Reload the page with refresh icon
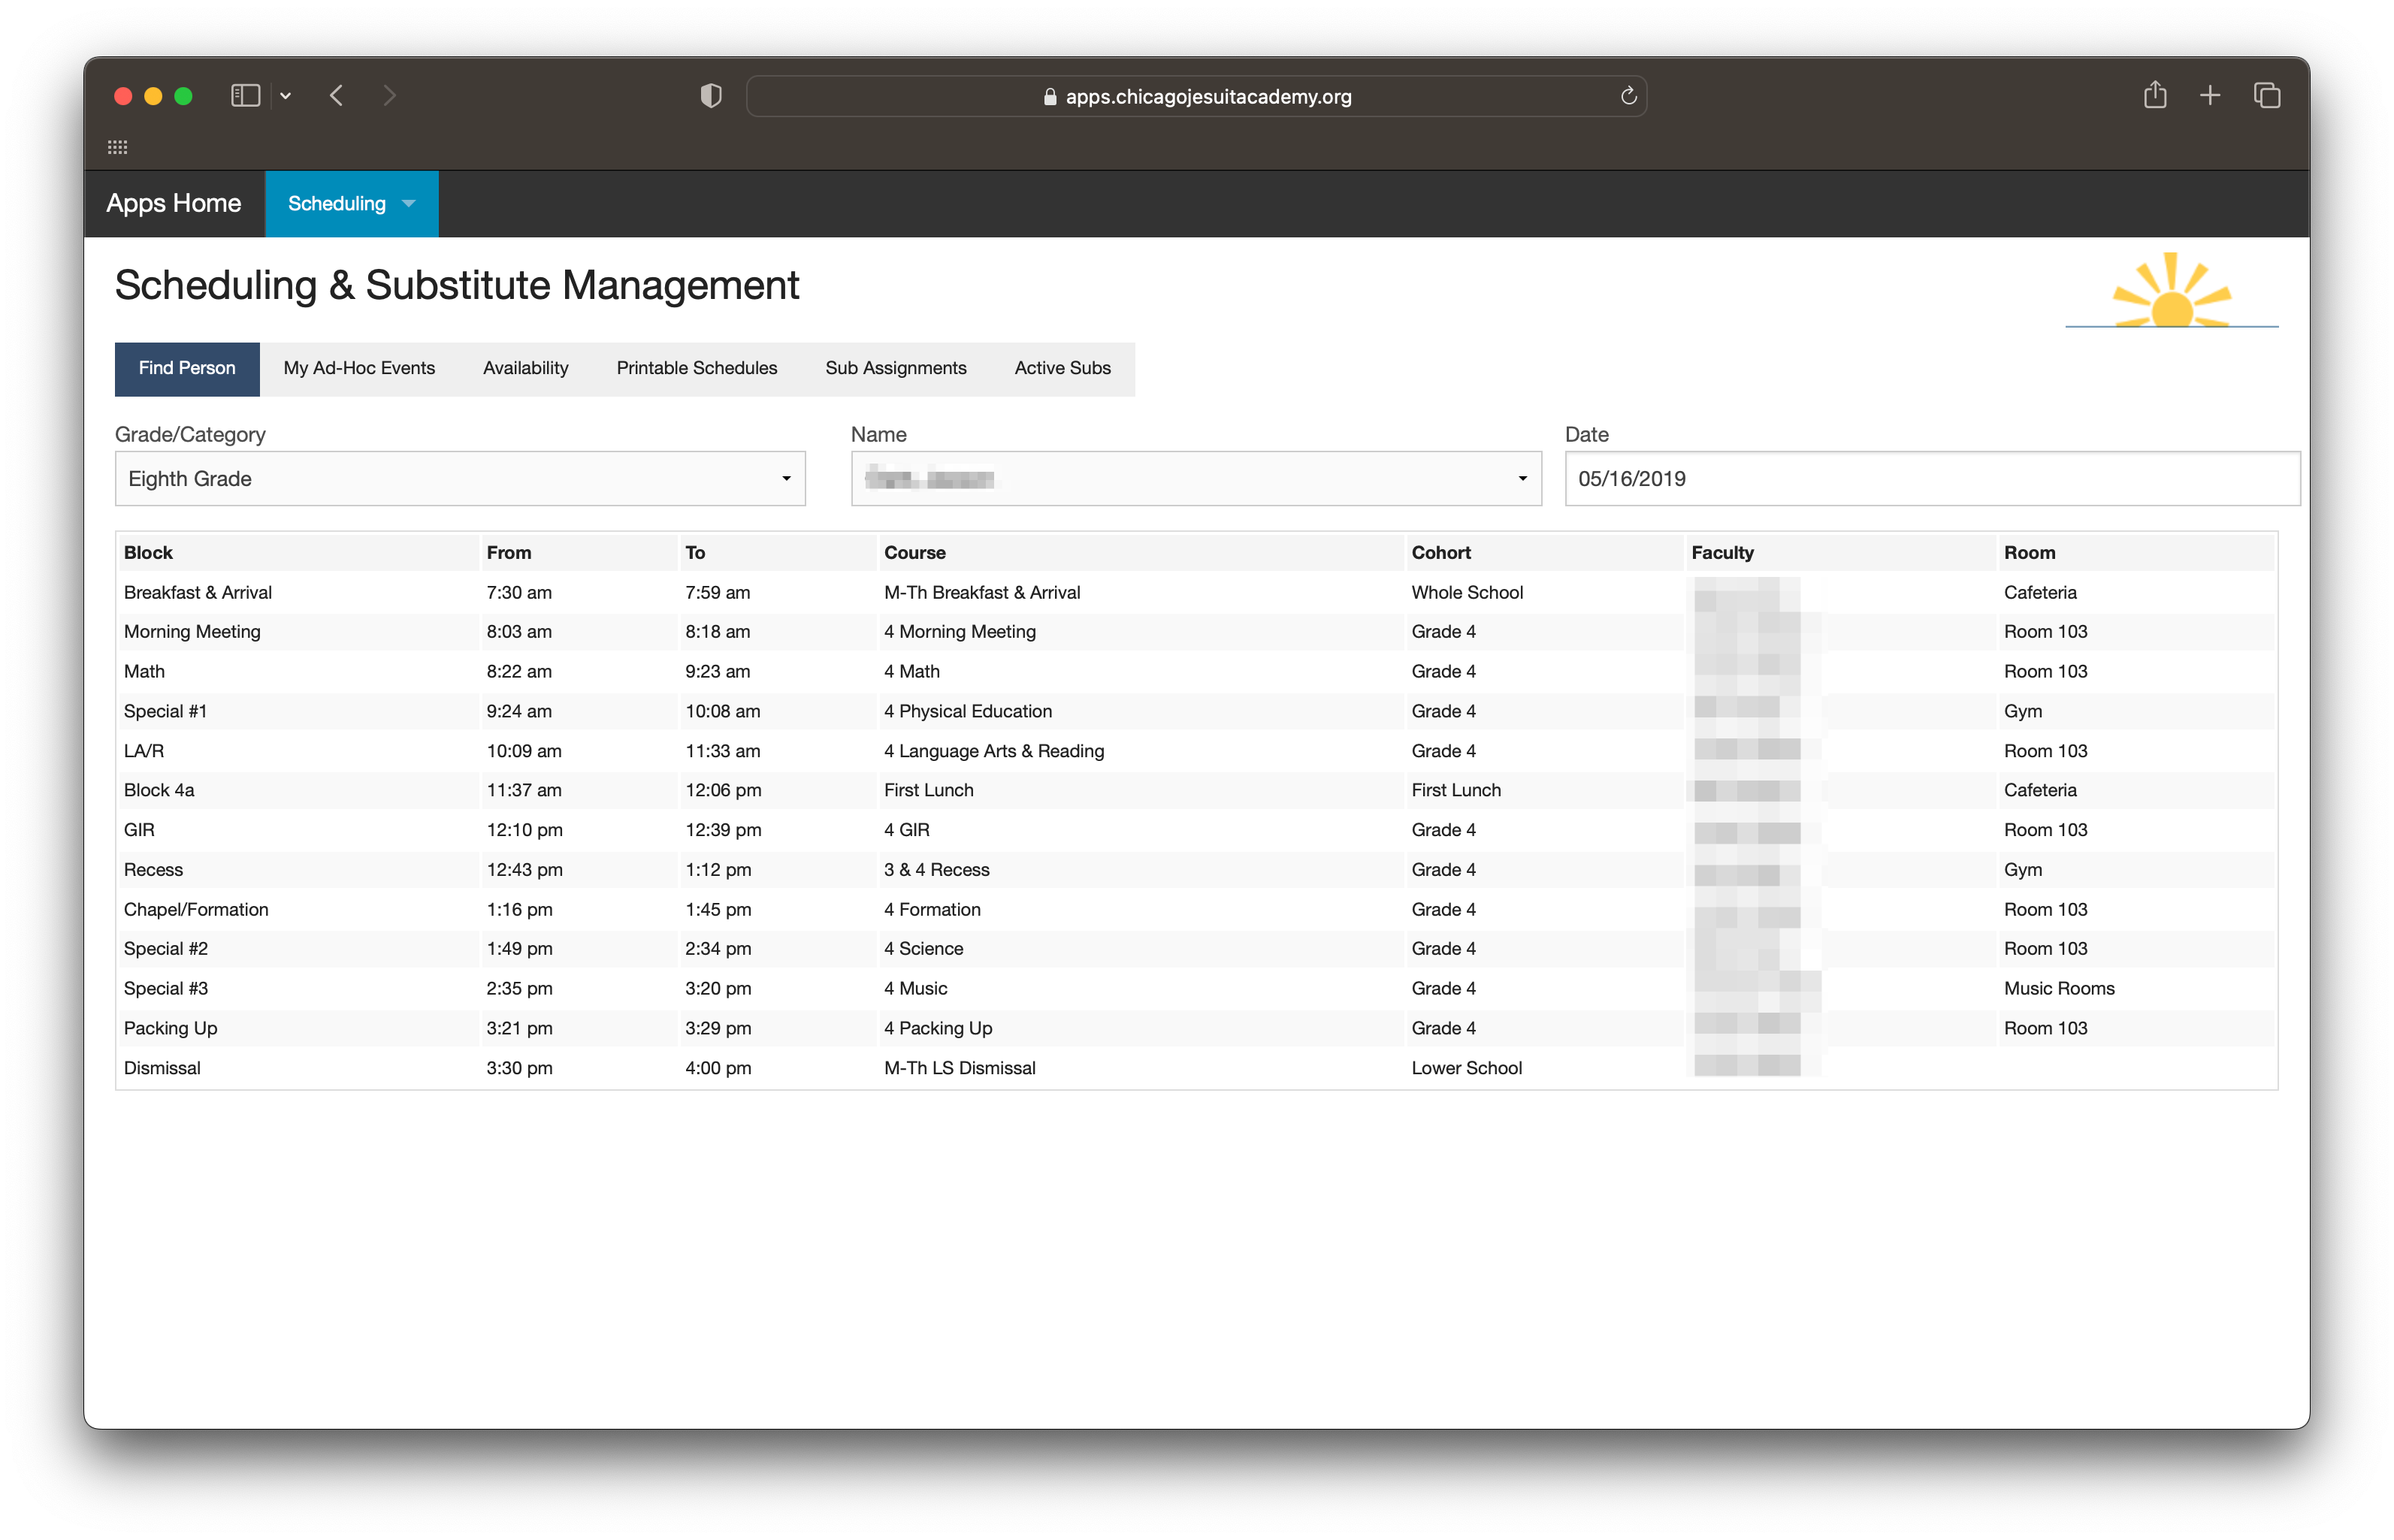 pos(1628,96)
